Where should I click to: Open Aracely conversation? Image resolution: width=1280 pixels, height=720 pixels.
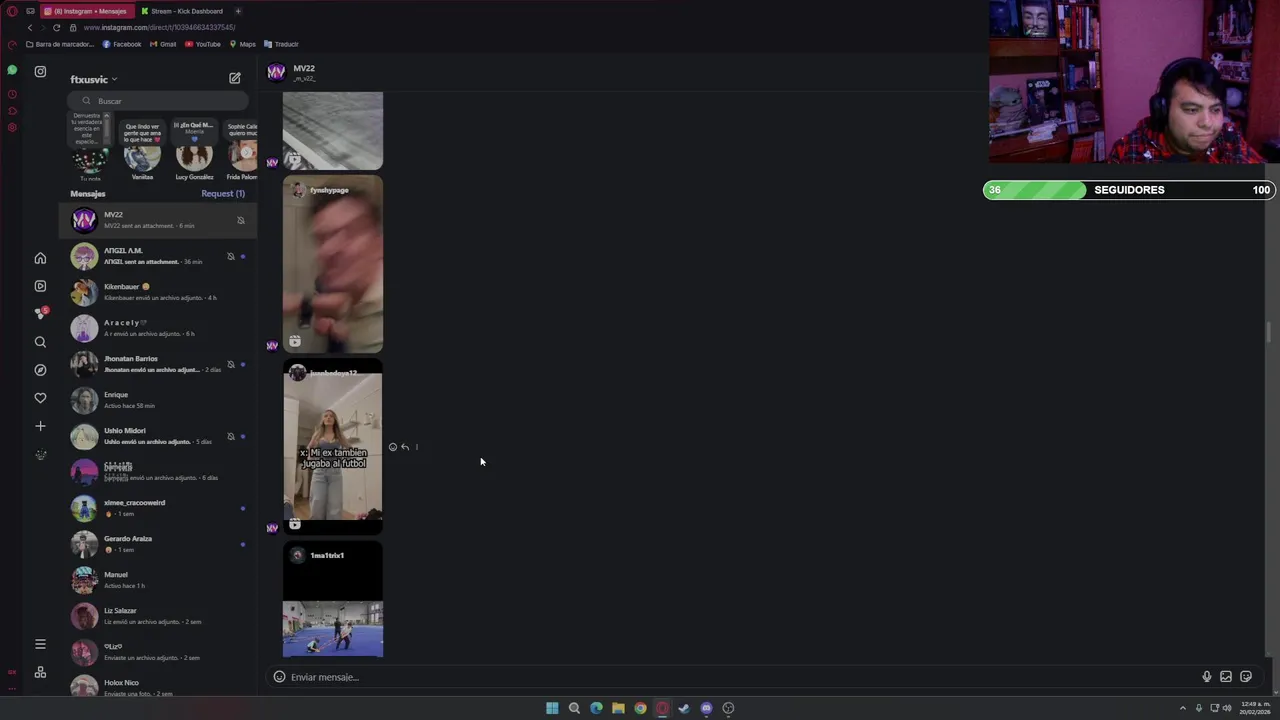[158, 328]
